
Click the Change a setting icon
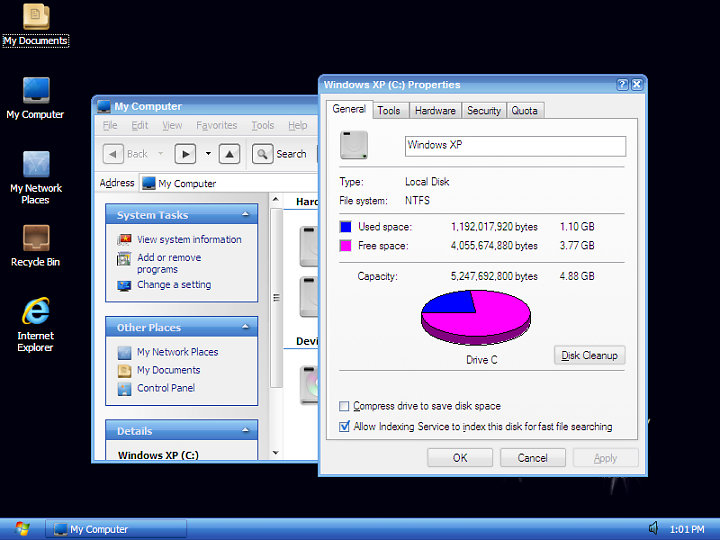click(124, 285)
